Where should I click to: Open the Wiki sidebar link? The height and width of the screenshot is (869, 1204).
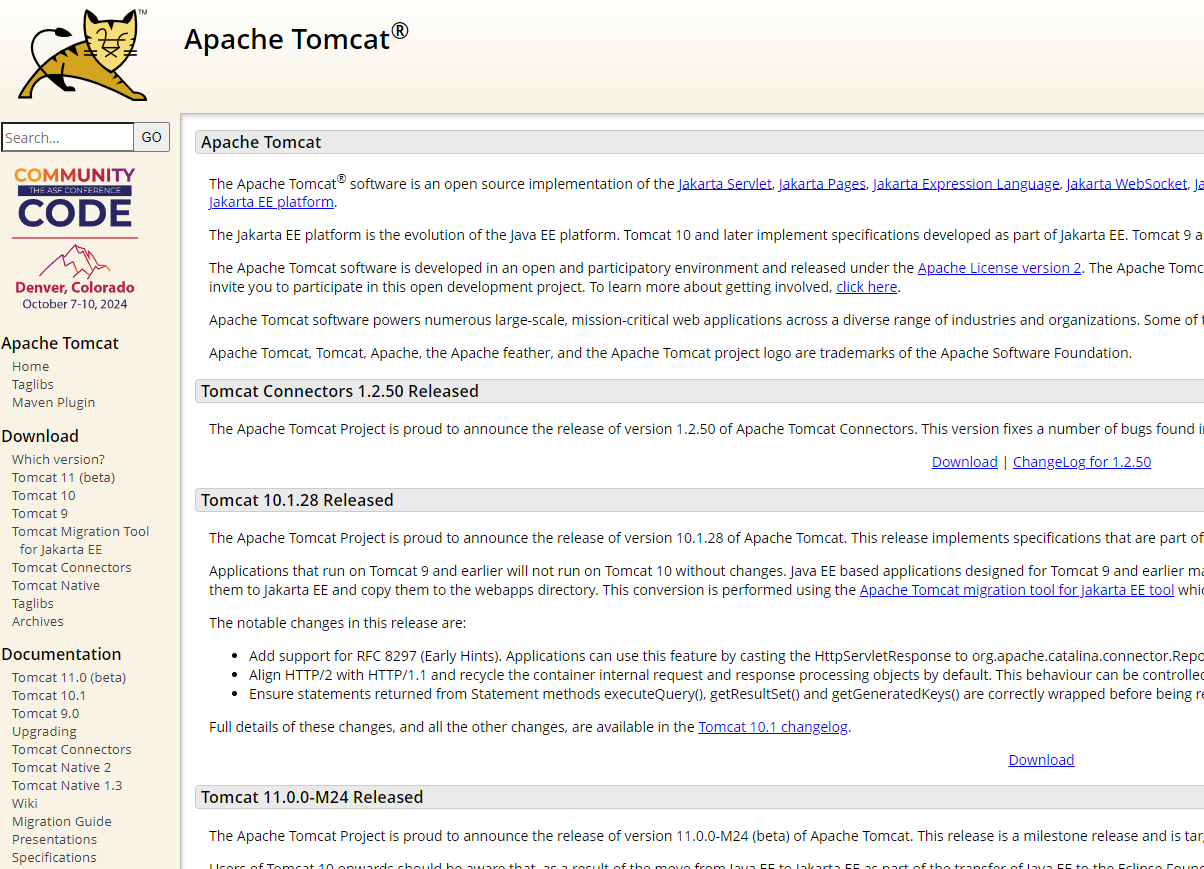coord(25,803)
